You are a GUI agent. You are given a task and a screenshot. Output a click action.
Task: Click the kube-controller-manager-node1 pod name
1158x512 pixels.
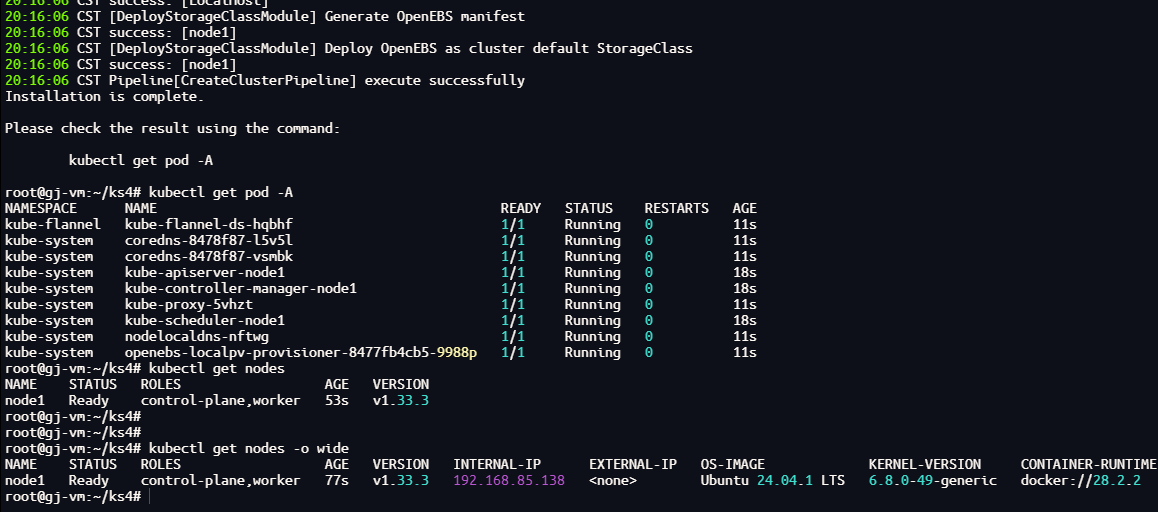pyautogui.click(x=241, y=289)
